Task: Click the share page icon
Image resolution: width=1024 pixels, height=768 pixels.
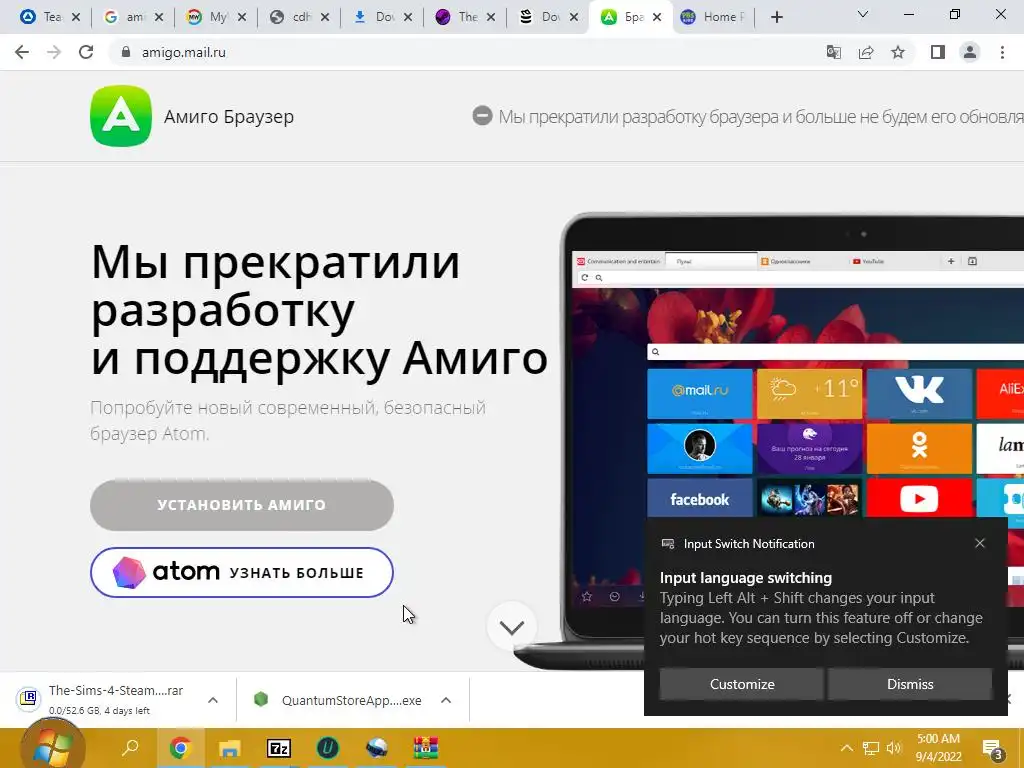Action: click(866, 52)
